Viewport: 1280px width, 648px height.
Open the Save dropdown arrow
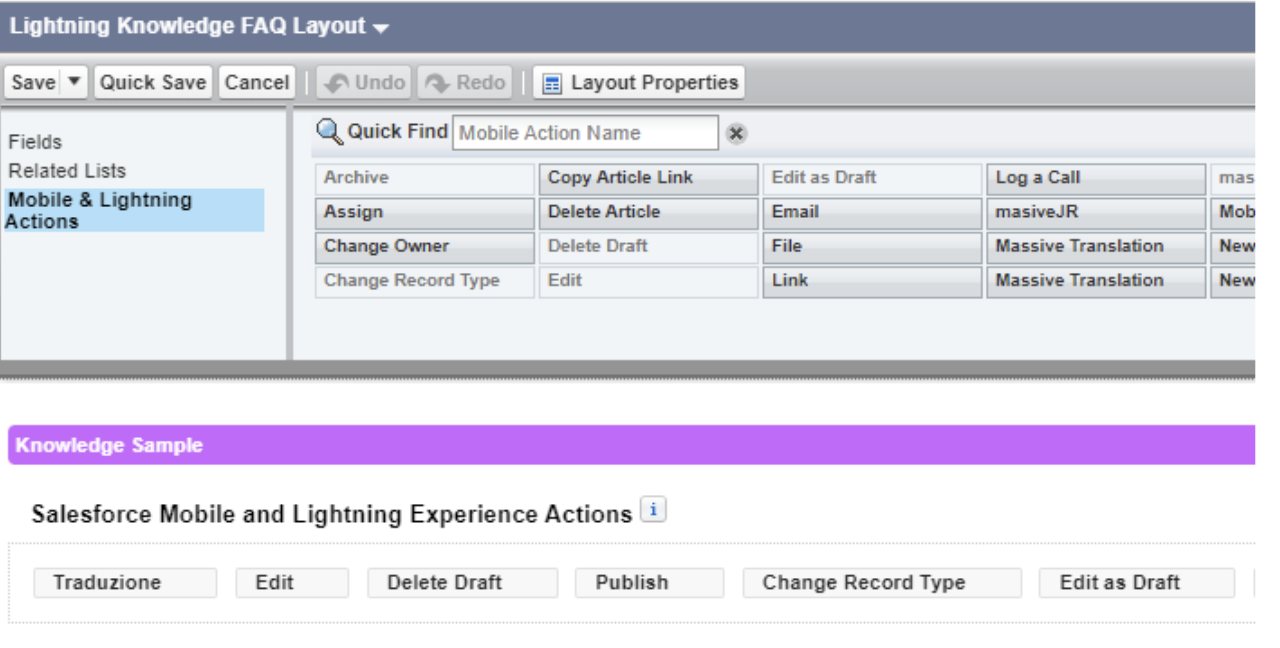pyautogui.click(x=75, y=82)
